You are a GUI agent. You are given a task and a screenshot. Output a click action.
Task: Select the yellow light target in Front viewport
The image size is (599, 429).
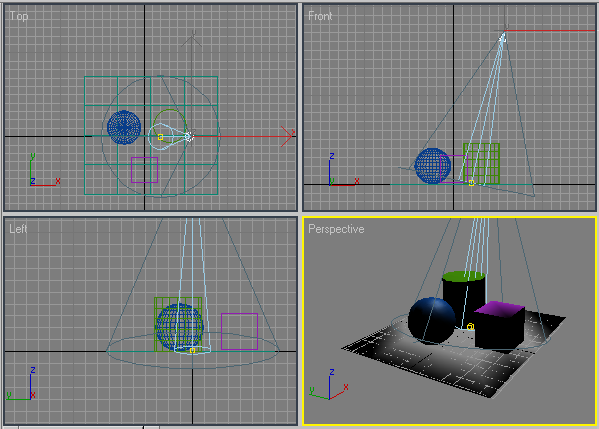pyautogui.click(x=471, y=183)
